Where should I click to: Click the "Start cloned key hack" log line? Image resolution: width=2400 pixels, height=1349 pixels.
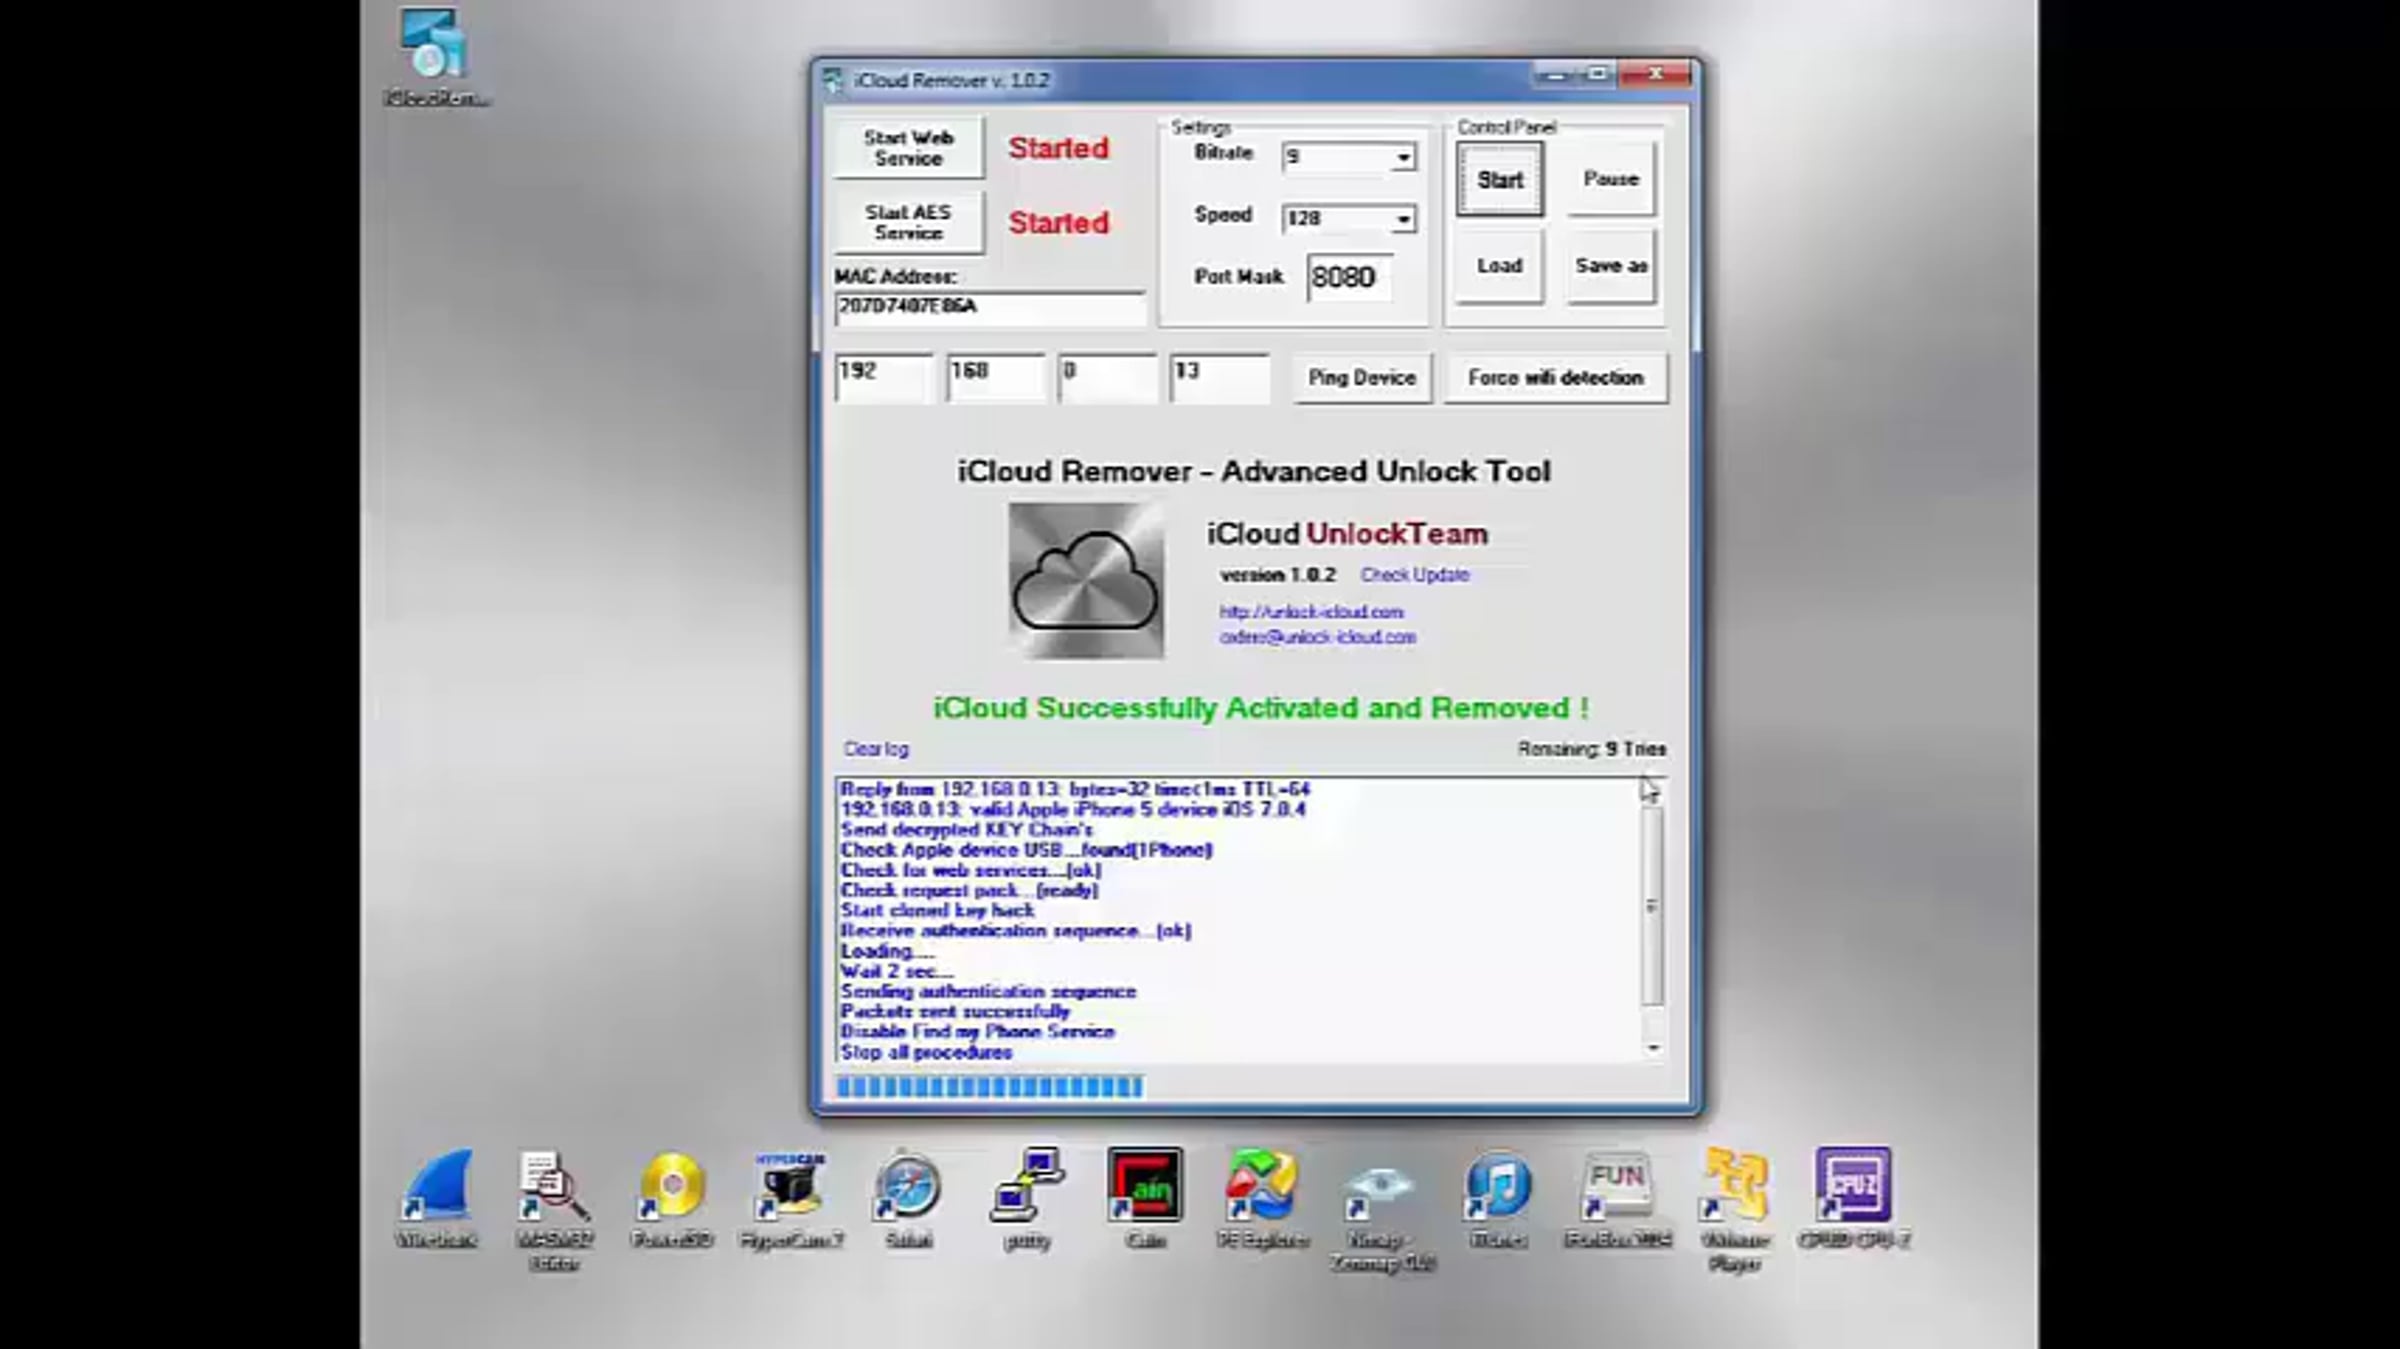coord(937,910)
